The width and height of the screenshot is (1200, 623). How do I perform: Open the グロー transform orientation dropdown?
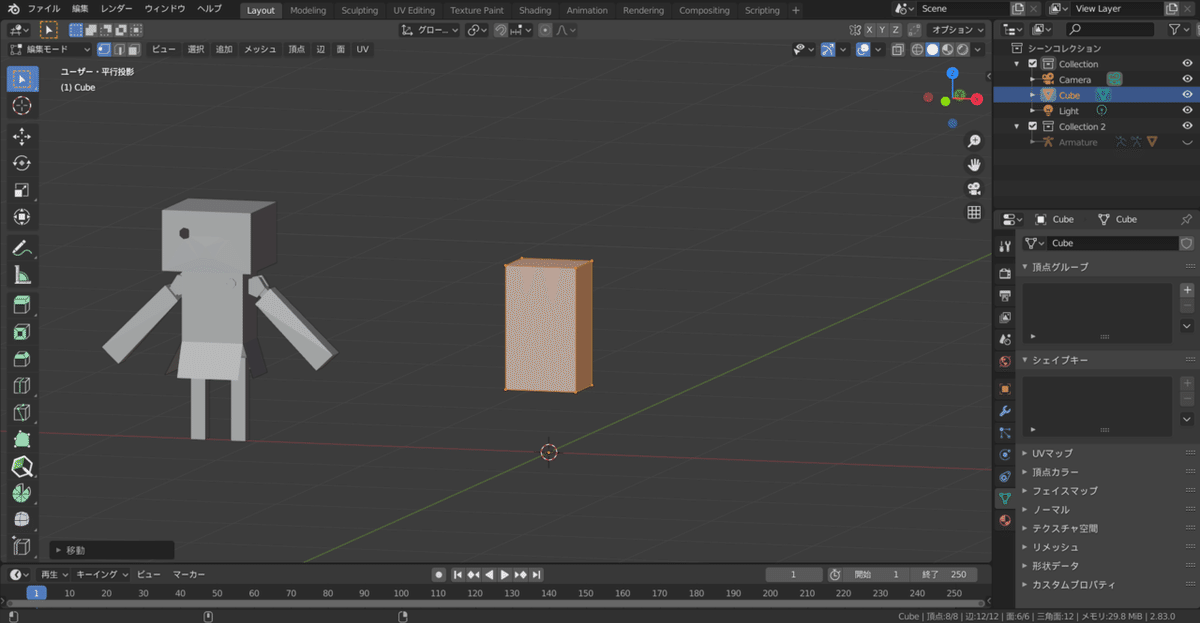pos(430,30)
